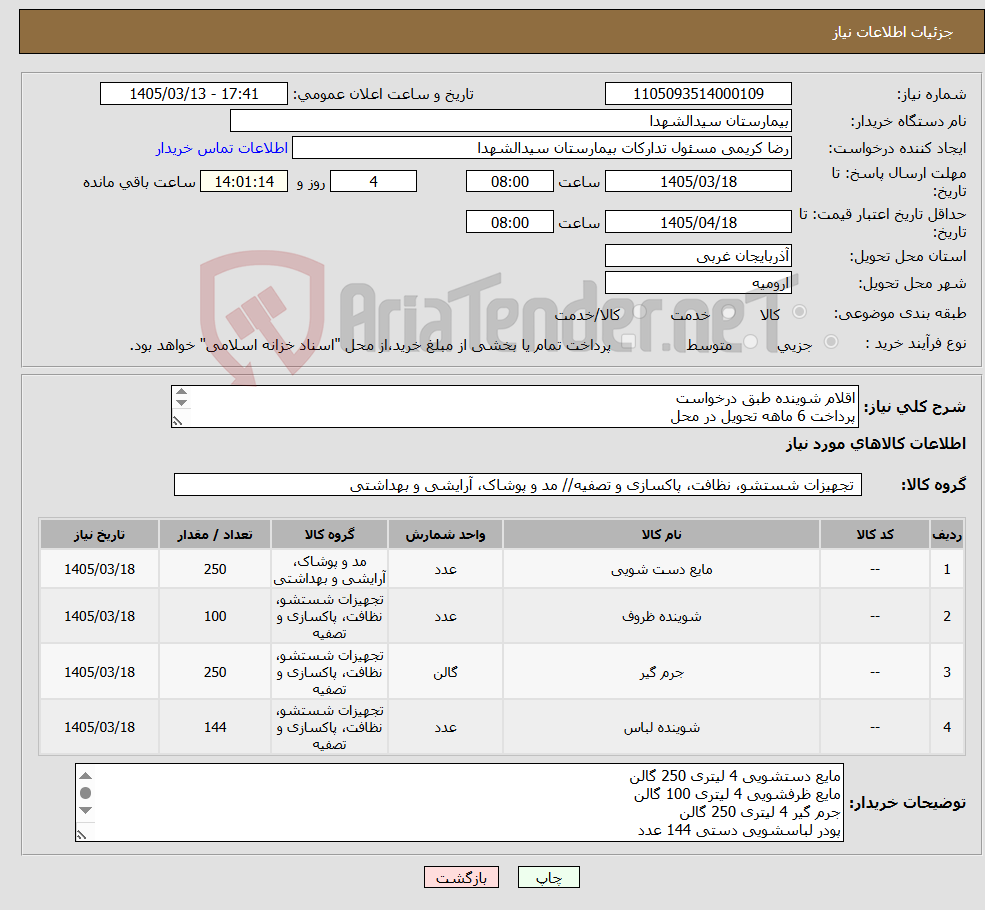Click the announcement date field 1405/03/13 - 17:41
This screenshot has height=910, width=985.
pos(193,94)
